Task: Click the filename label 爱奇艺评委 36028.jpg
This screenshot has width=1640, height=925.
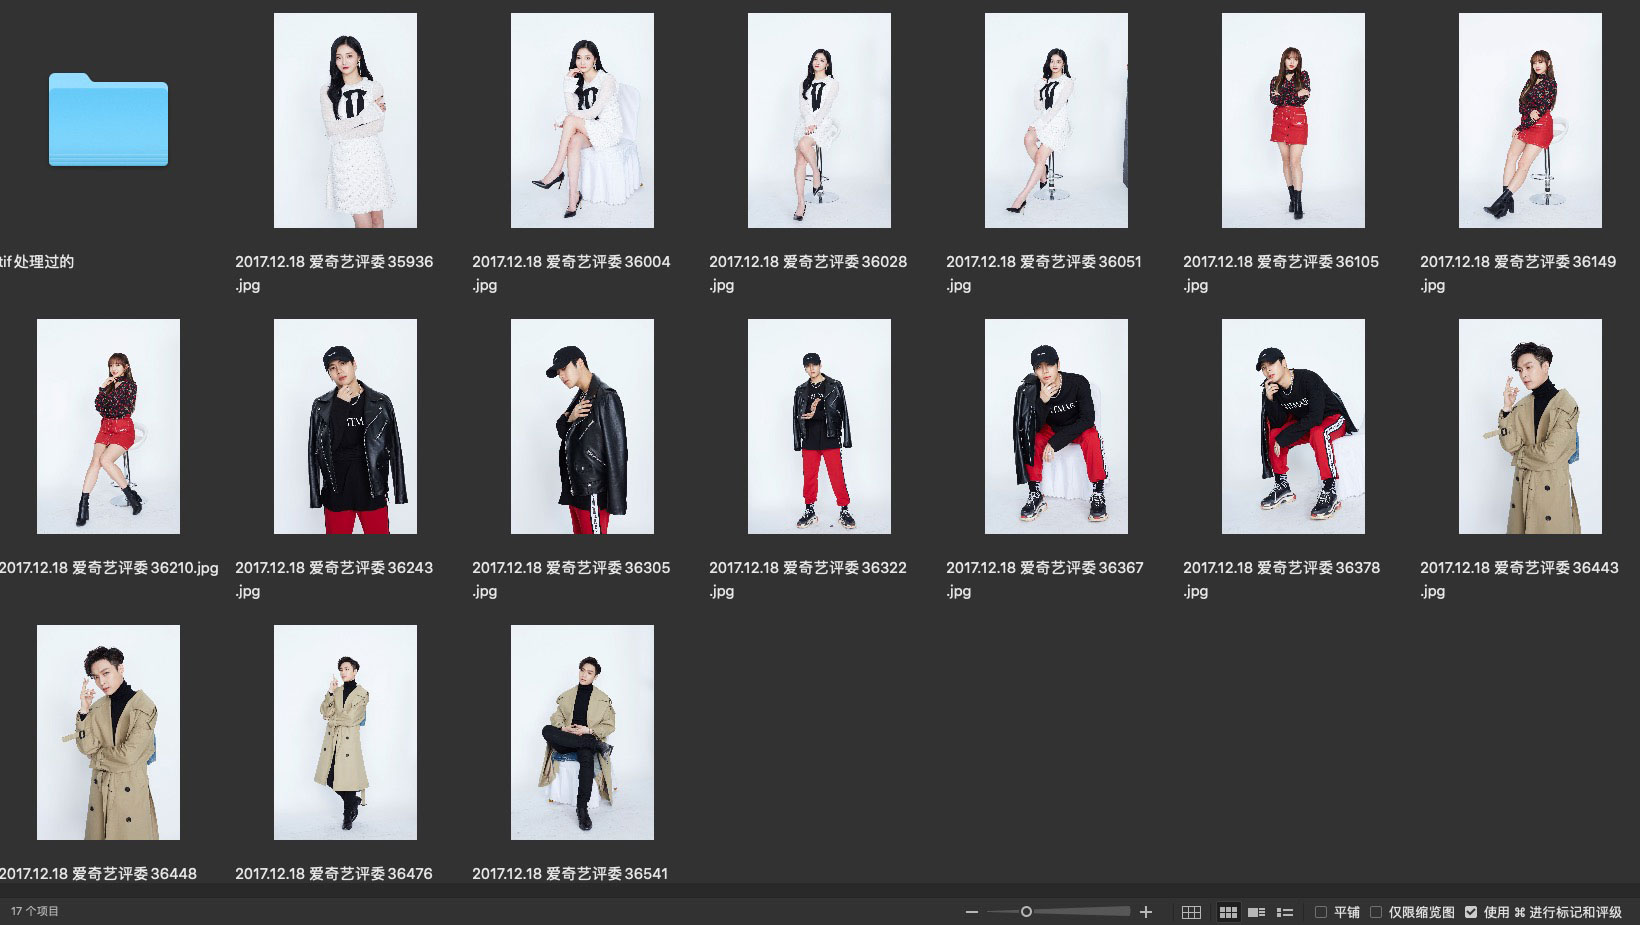Action: click(x=808, y=262)
